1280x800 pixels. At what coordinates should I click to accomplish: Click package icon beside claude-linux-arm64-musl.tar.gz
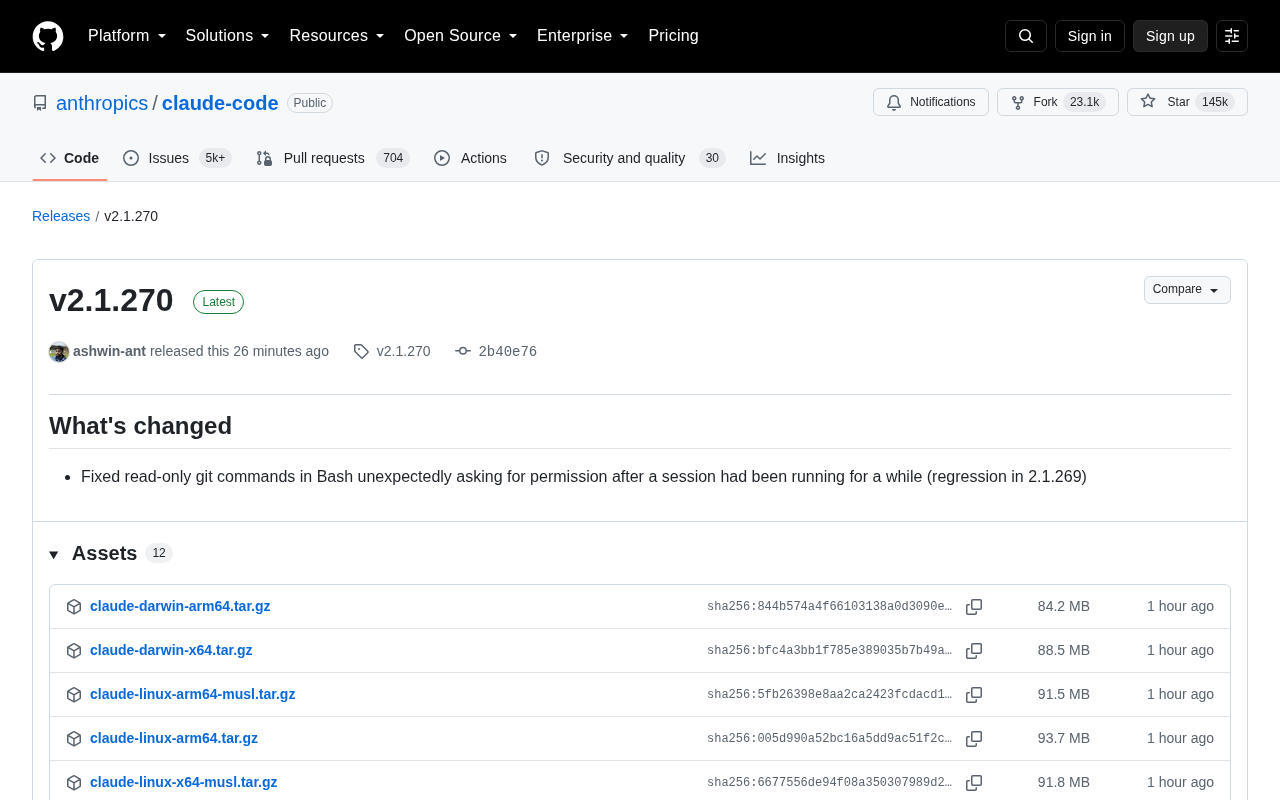click(x=74, y=695)
